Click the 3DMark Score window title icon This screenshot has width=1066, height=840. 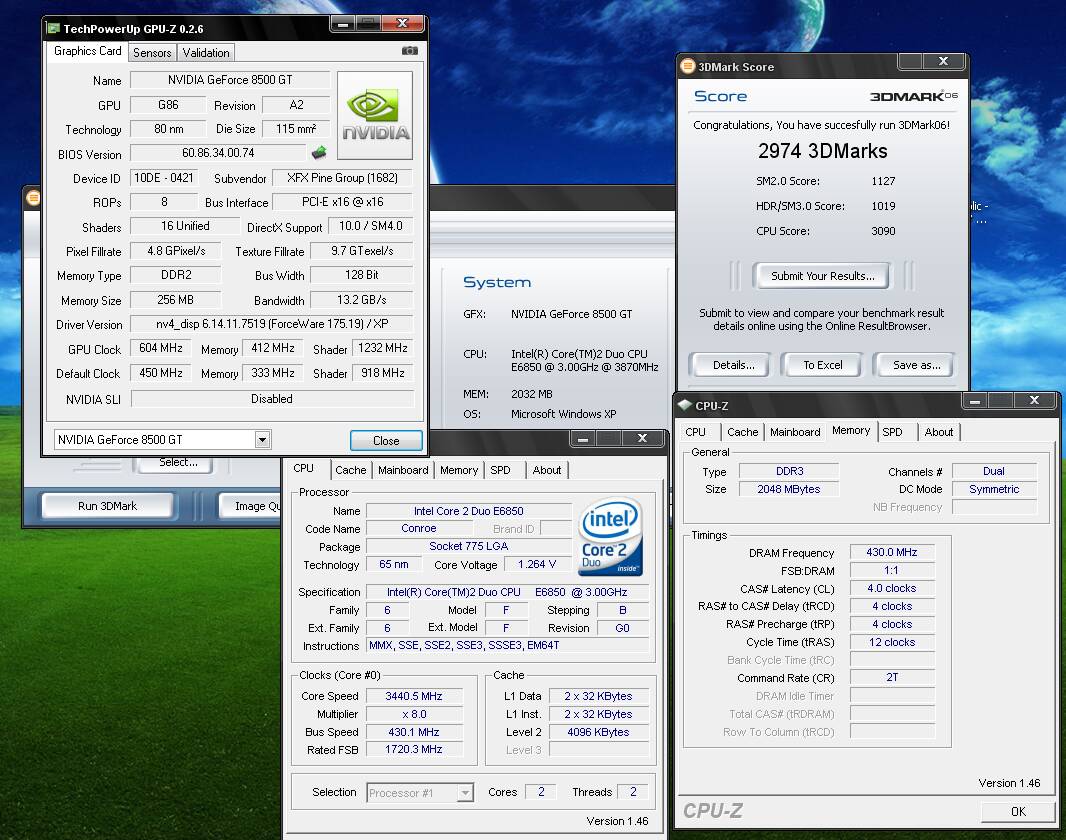(x=688, y=67)
